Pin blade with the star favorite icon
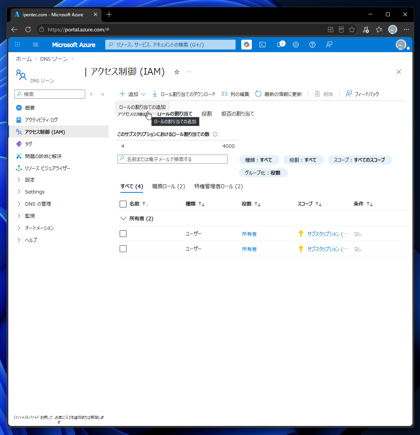Image resolution: width=420 pixels, height=435 pixels. click(177, 72)
